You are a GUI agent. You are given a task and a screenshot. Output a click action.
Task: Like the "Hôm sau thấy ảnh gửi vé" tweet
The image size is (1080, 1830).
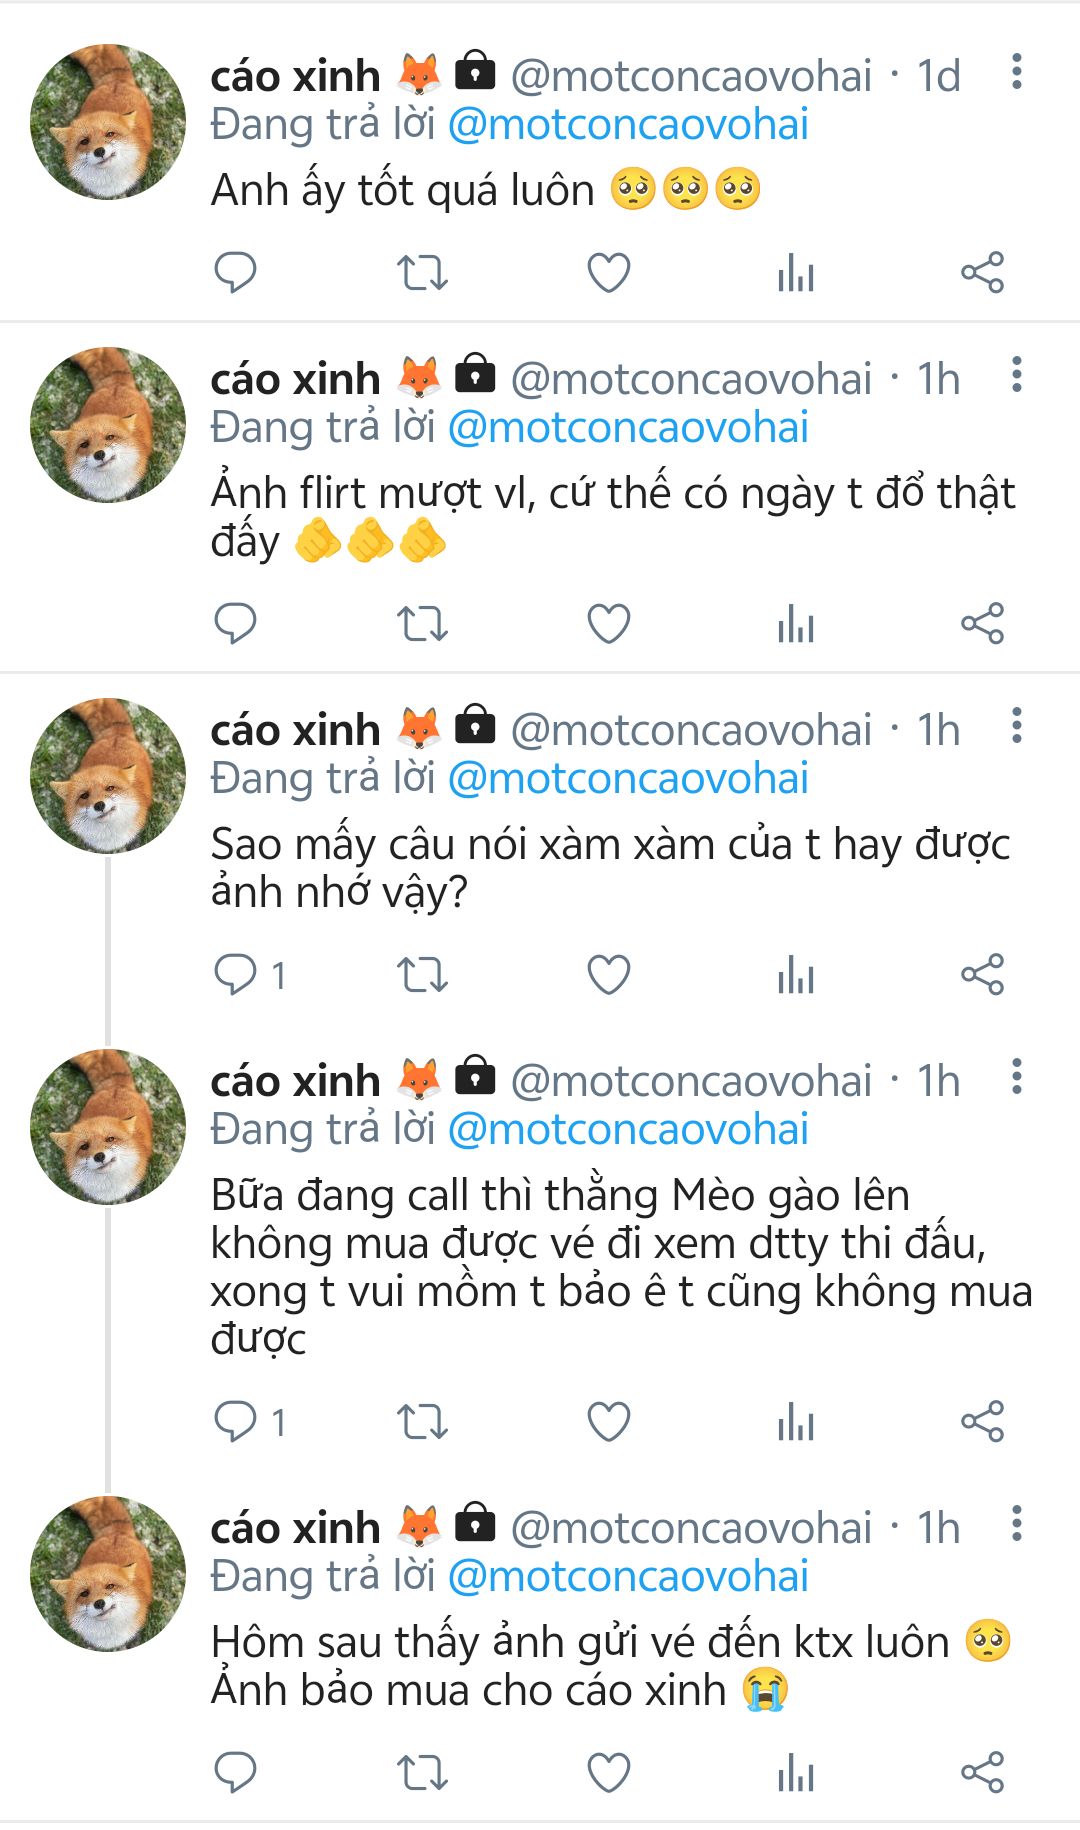point(608,1773)
